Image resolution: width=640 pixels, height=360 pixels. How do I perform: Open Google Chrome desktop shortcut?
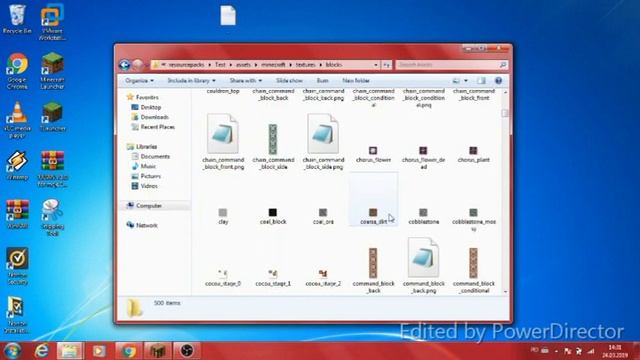17,71
